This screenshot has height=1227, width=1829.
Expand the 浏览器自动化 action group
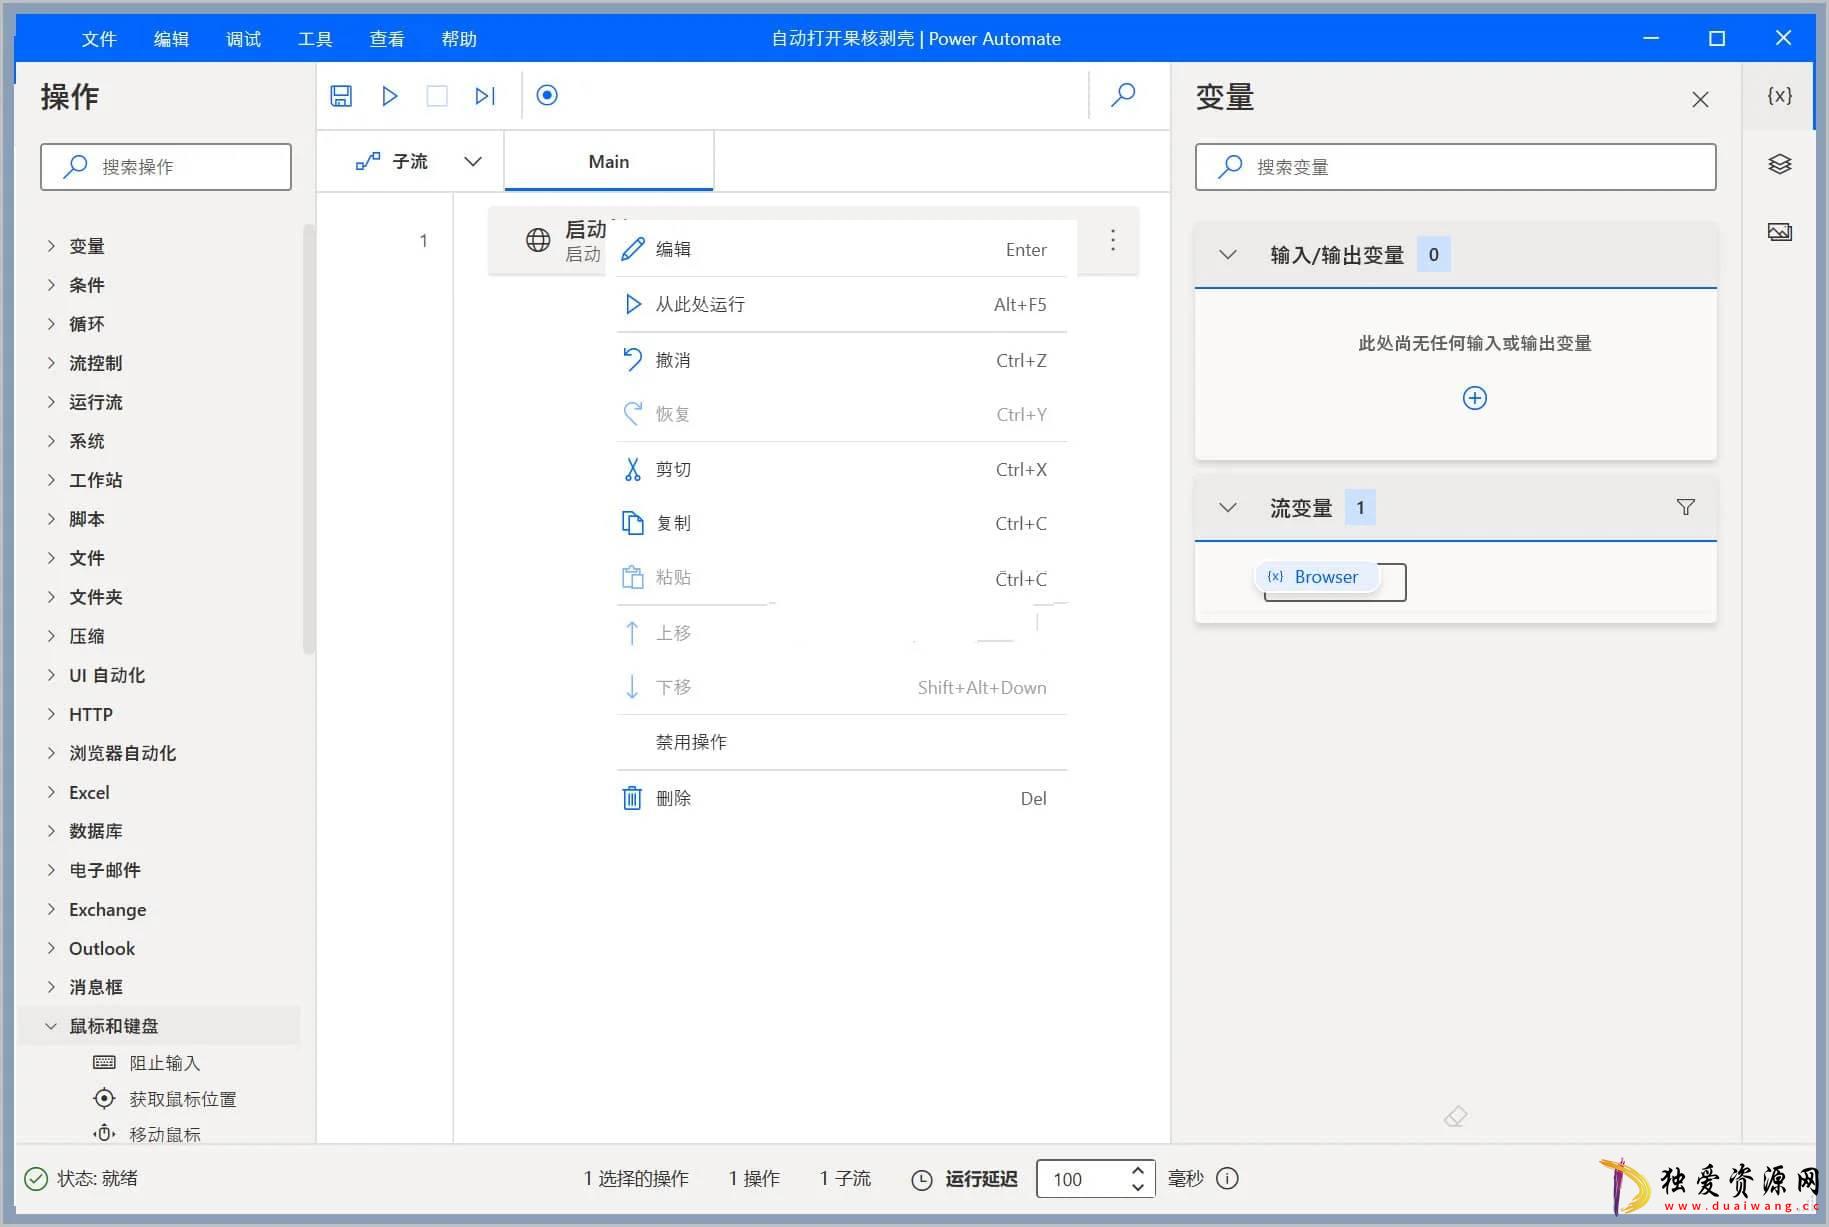[x=51, y=753]
